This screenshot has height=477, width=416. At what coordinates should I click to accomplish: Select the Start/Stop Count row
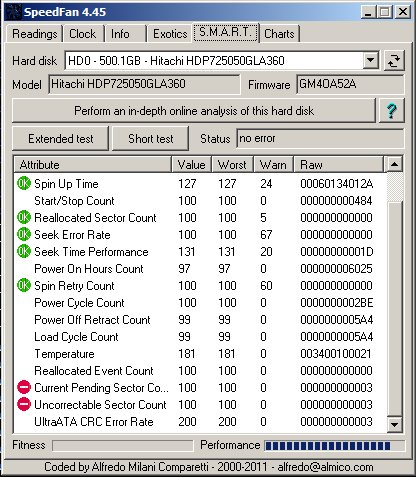201,201
